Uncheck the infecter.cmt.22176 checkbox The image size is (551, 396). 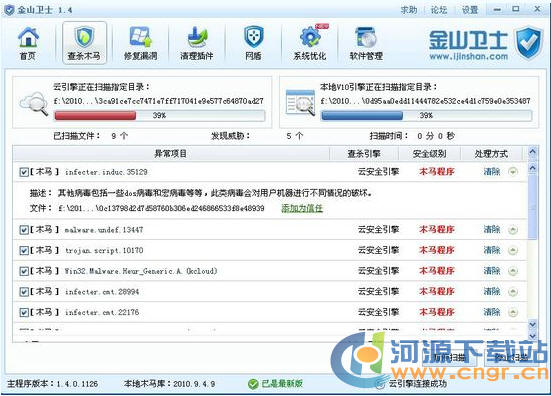click(x=24, y=312)
